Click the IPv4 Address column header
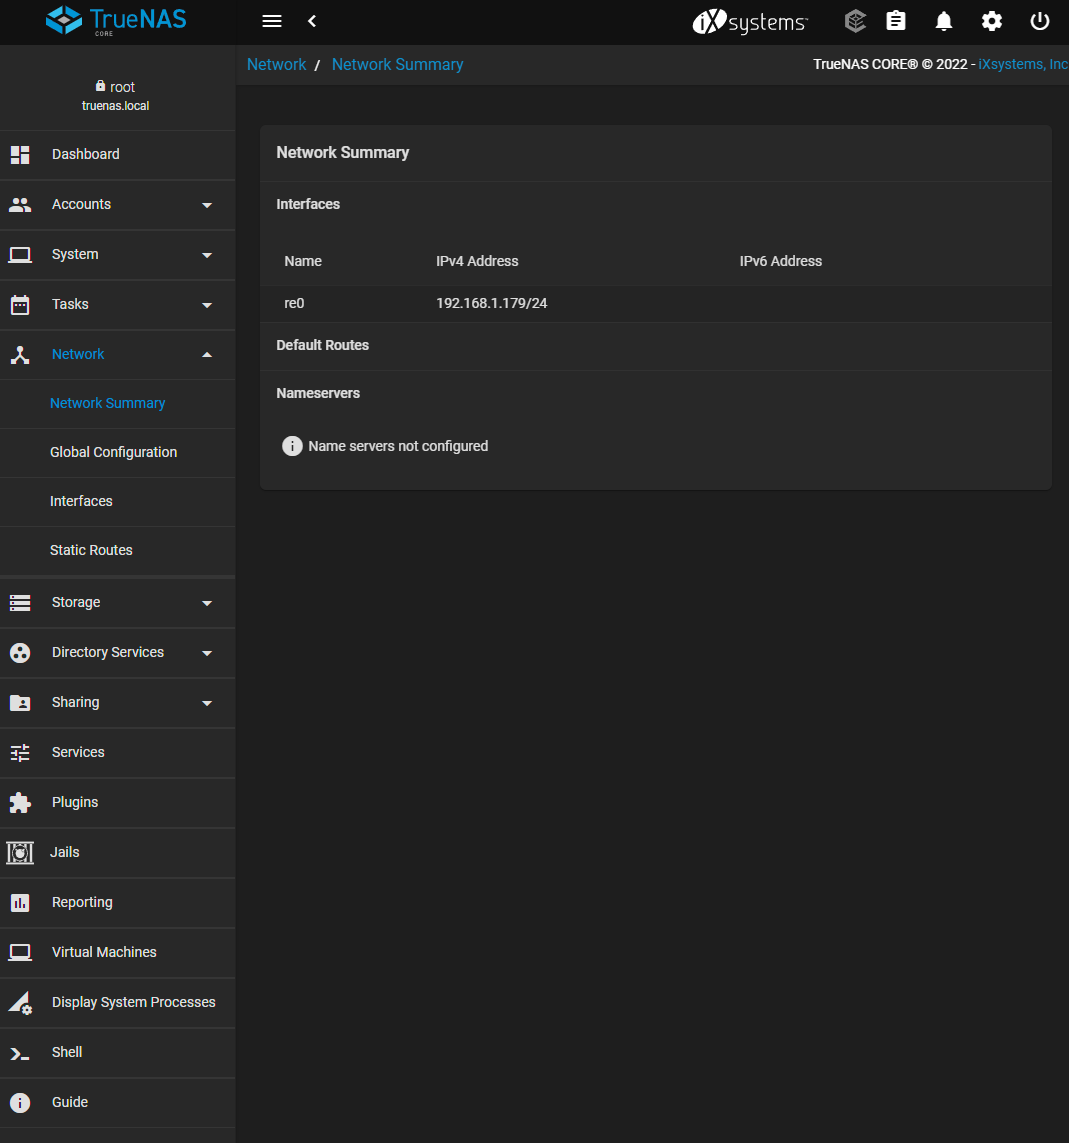This screenshot has width=1069, height=1143. tap(477, 261)
